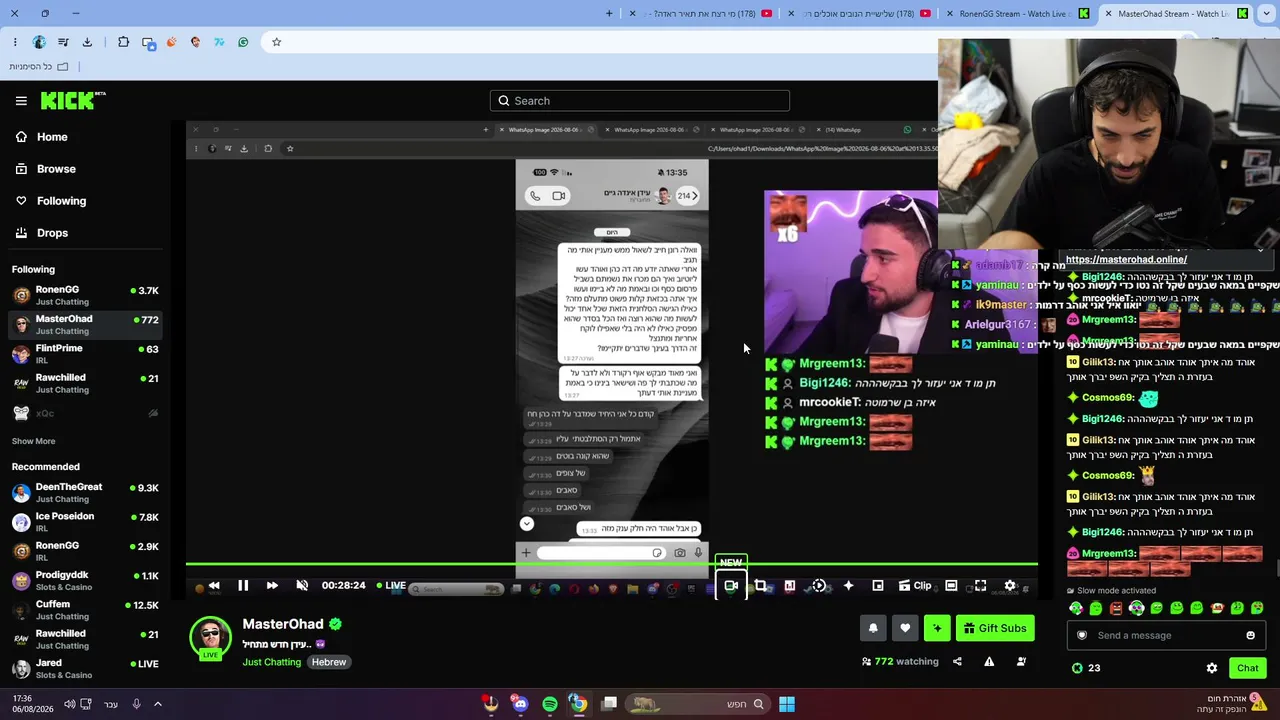The image size is (1280, 720).
Task: Focus the Kick Search field
Action: tap(640, 101)
